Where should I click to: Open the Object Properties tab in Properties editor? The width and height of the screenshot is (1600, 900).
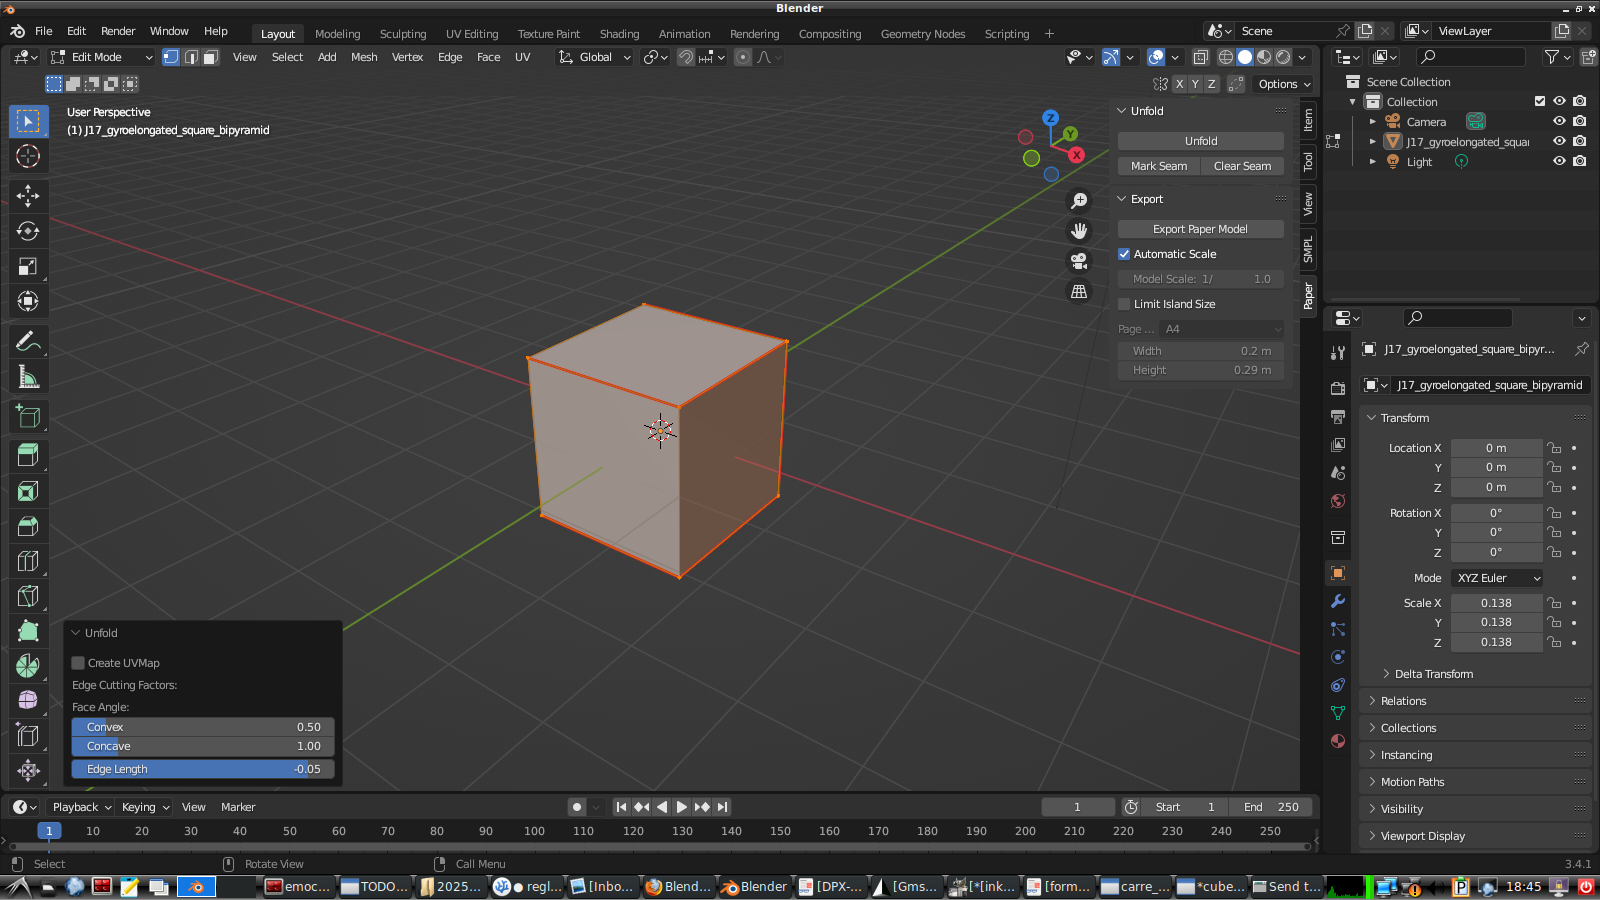[x=1338, y=573]
